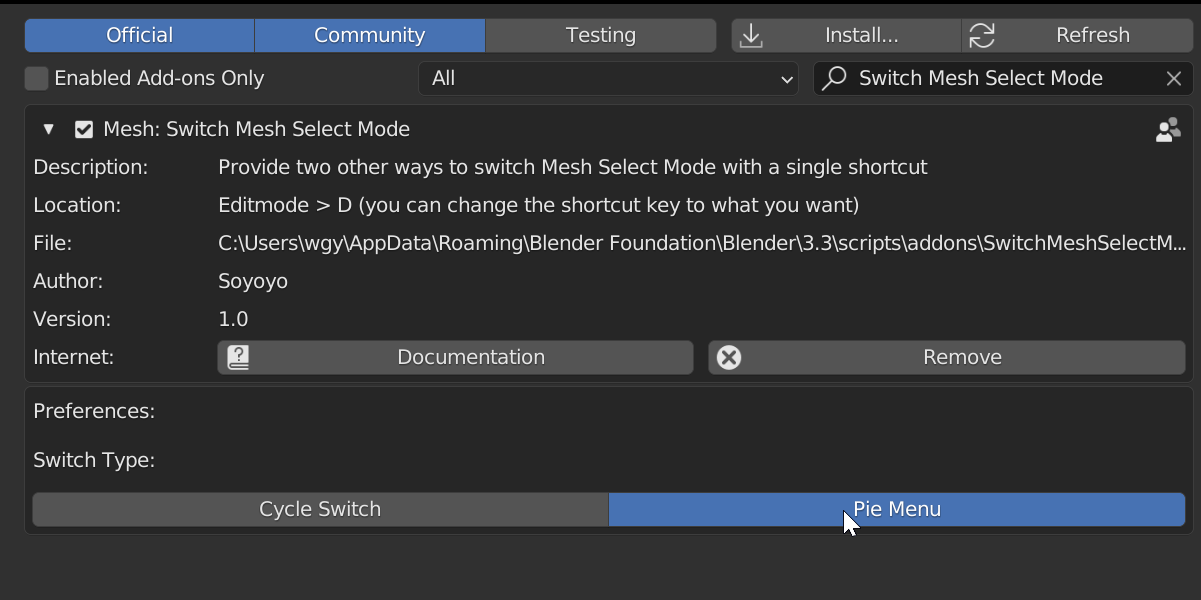Click the add-on file path text
1201x600 pixels.
[703, 243]
